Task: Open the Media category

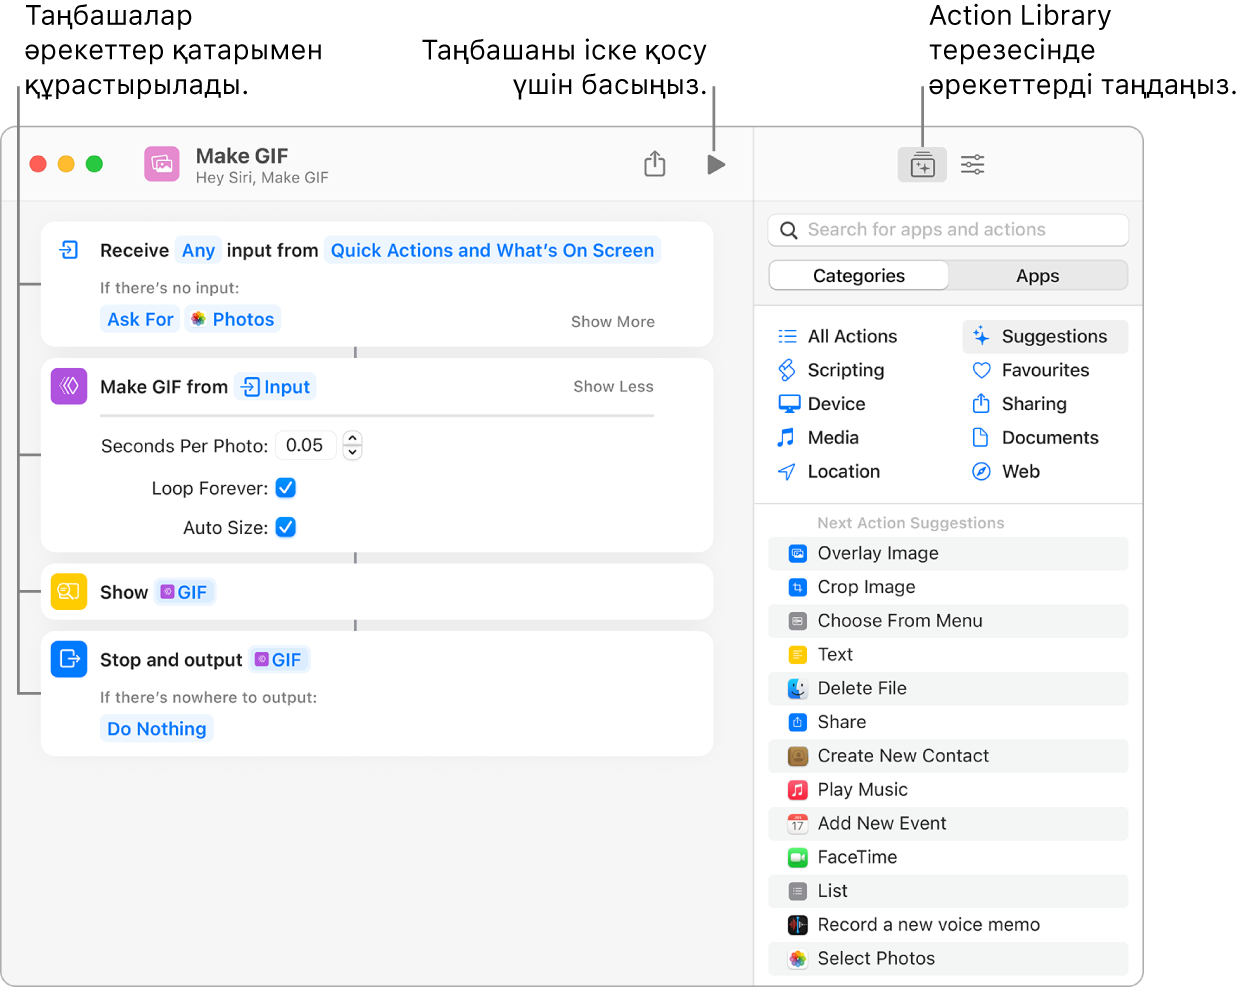Action: point(832,438)
